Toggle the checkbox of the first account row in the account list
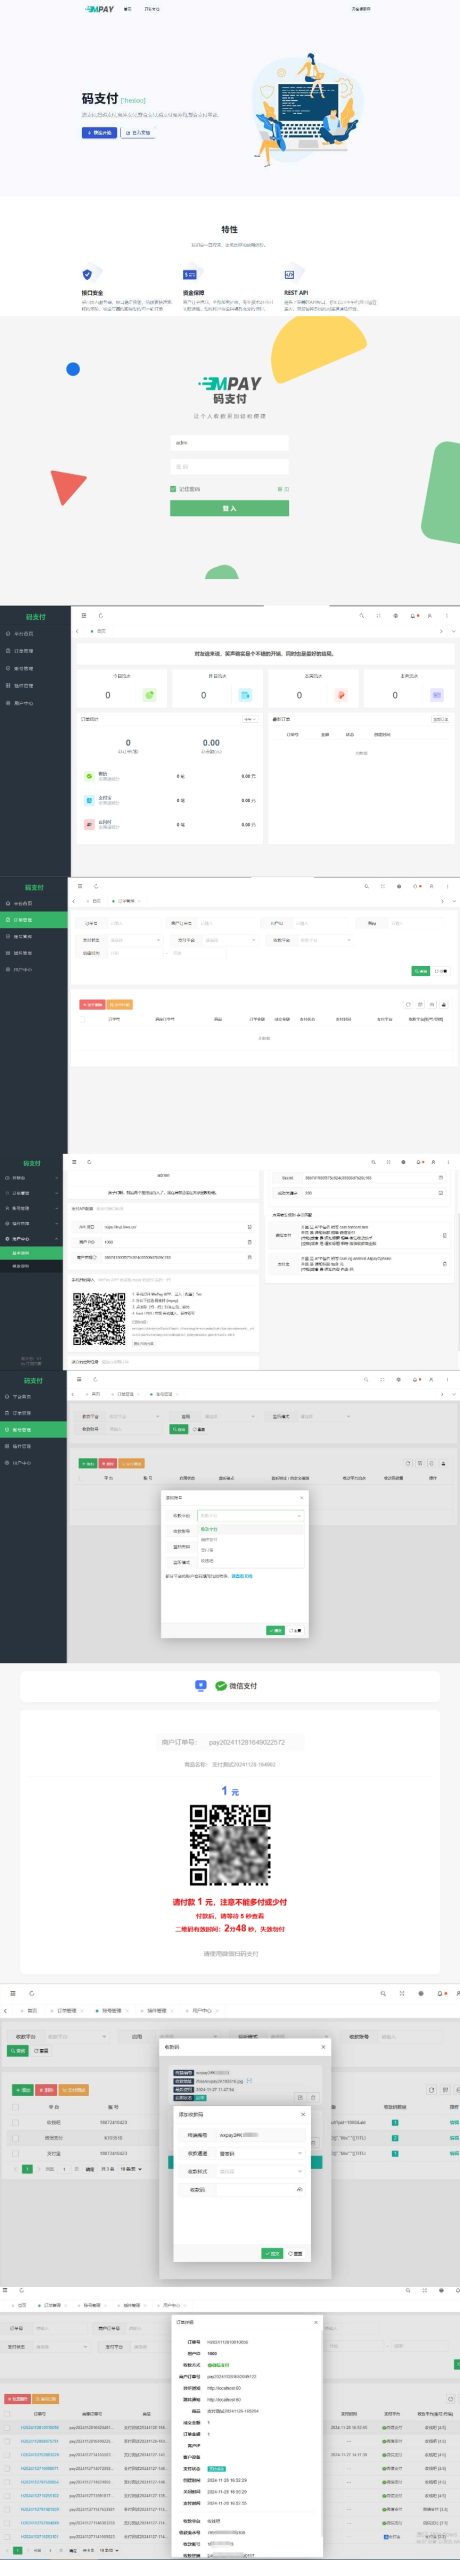Screen dimensions: 460x2560 [15, 2122]
